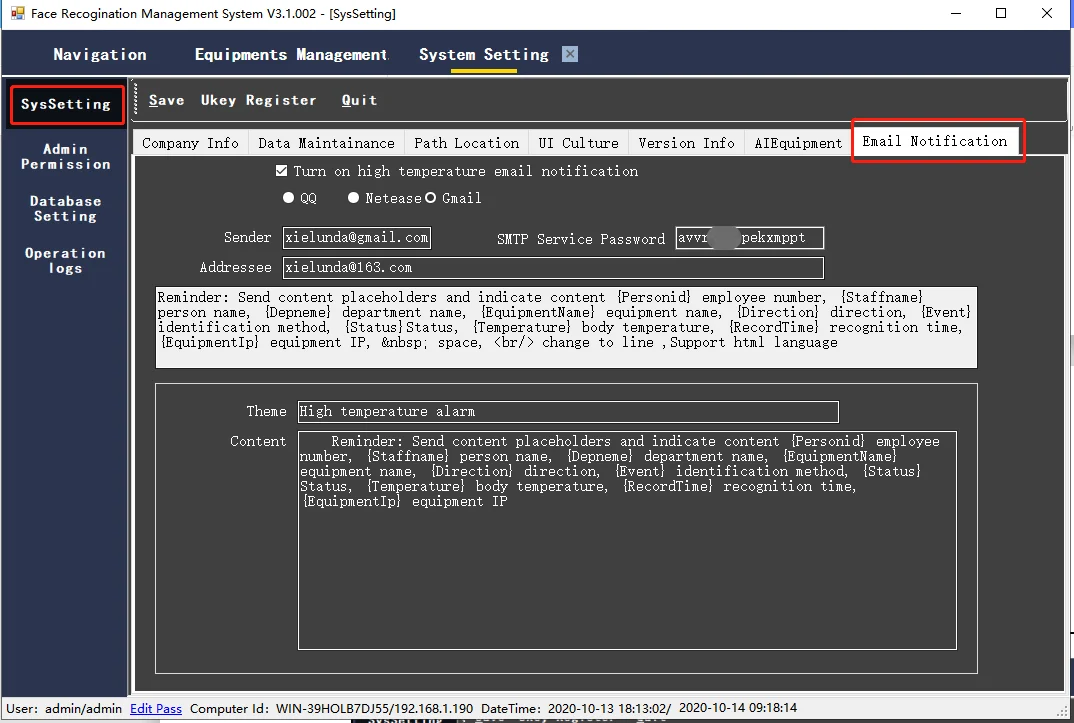Open the AIEquipment tab
1074x723 pixels.
click(x=798, y=143)
